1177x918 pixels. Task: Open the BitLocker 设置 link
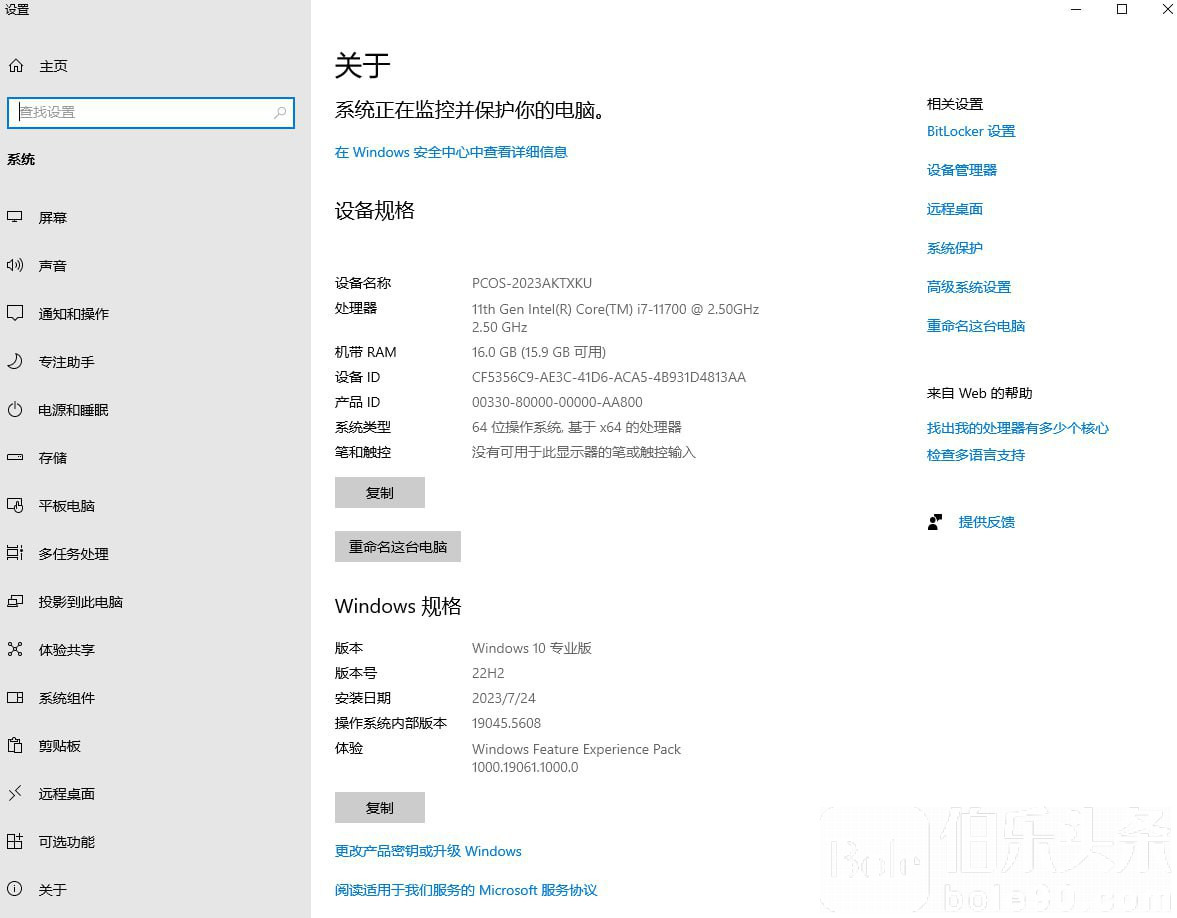(x=970, y=131)
